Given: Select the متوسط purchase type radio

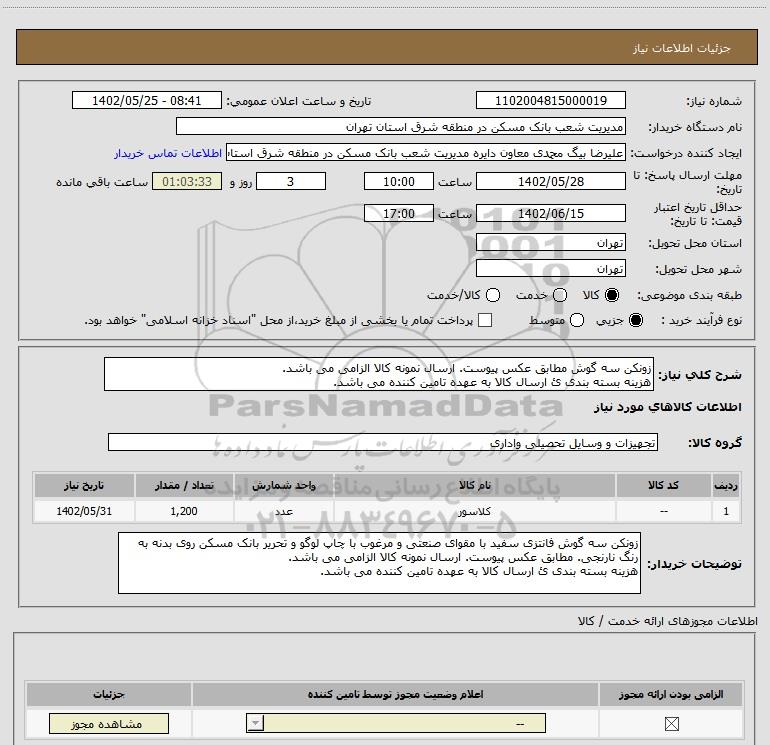Looking at the screenshot, I should click(577, 321).
